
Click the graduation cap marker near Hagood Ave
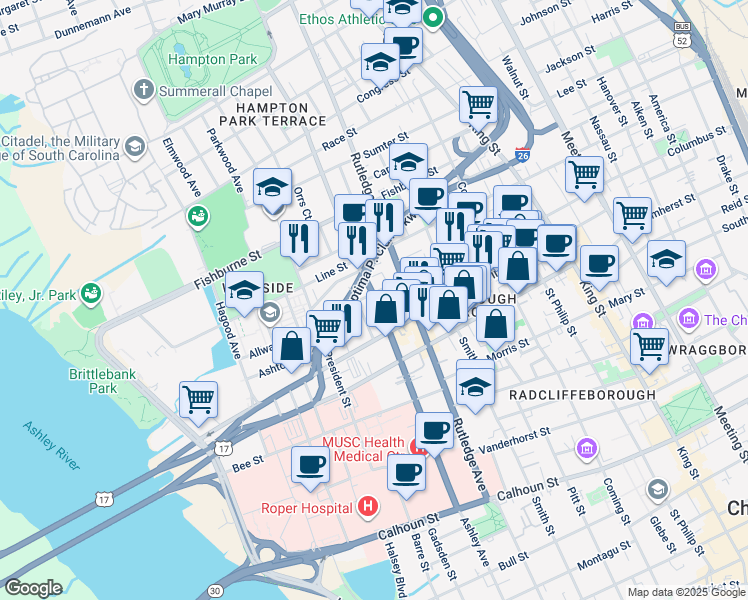(244, 293)
